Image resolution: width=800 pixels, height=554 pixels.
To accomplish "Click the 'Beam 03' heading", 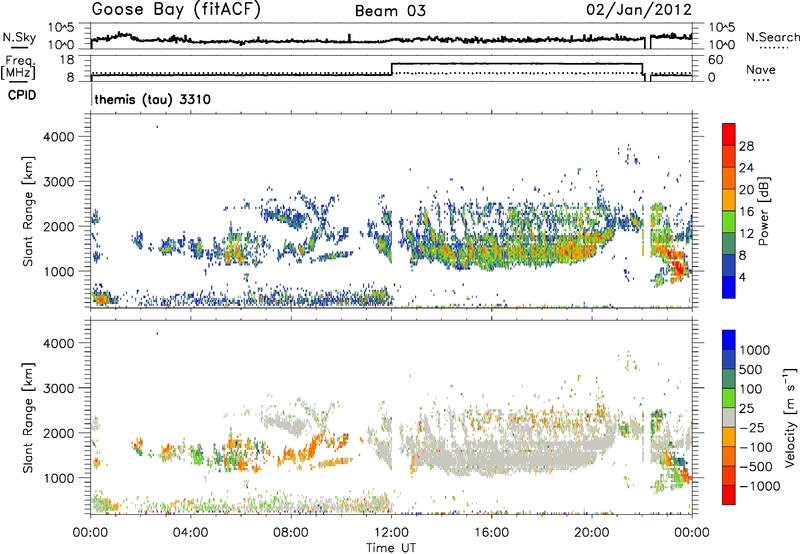I will click(x=390, y=11).
